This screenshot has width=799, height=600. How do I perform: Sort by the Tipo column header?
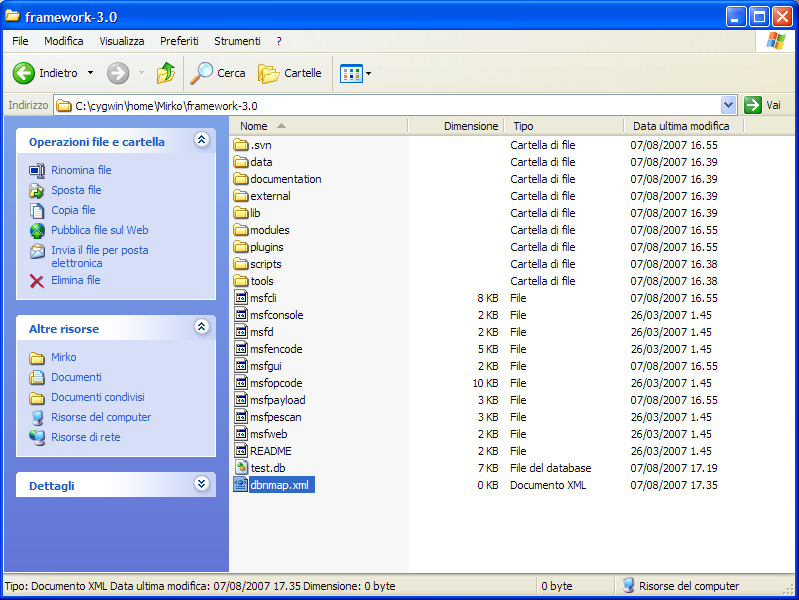[x=564, y=126]
